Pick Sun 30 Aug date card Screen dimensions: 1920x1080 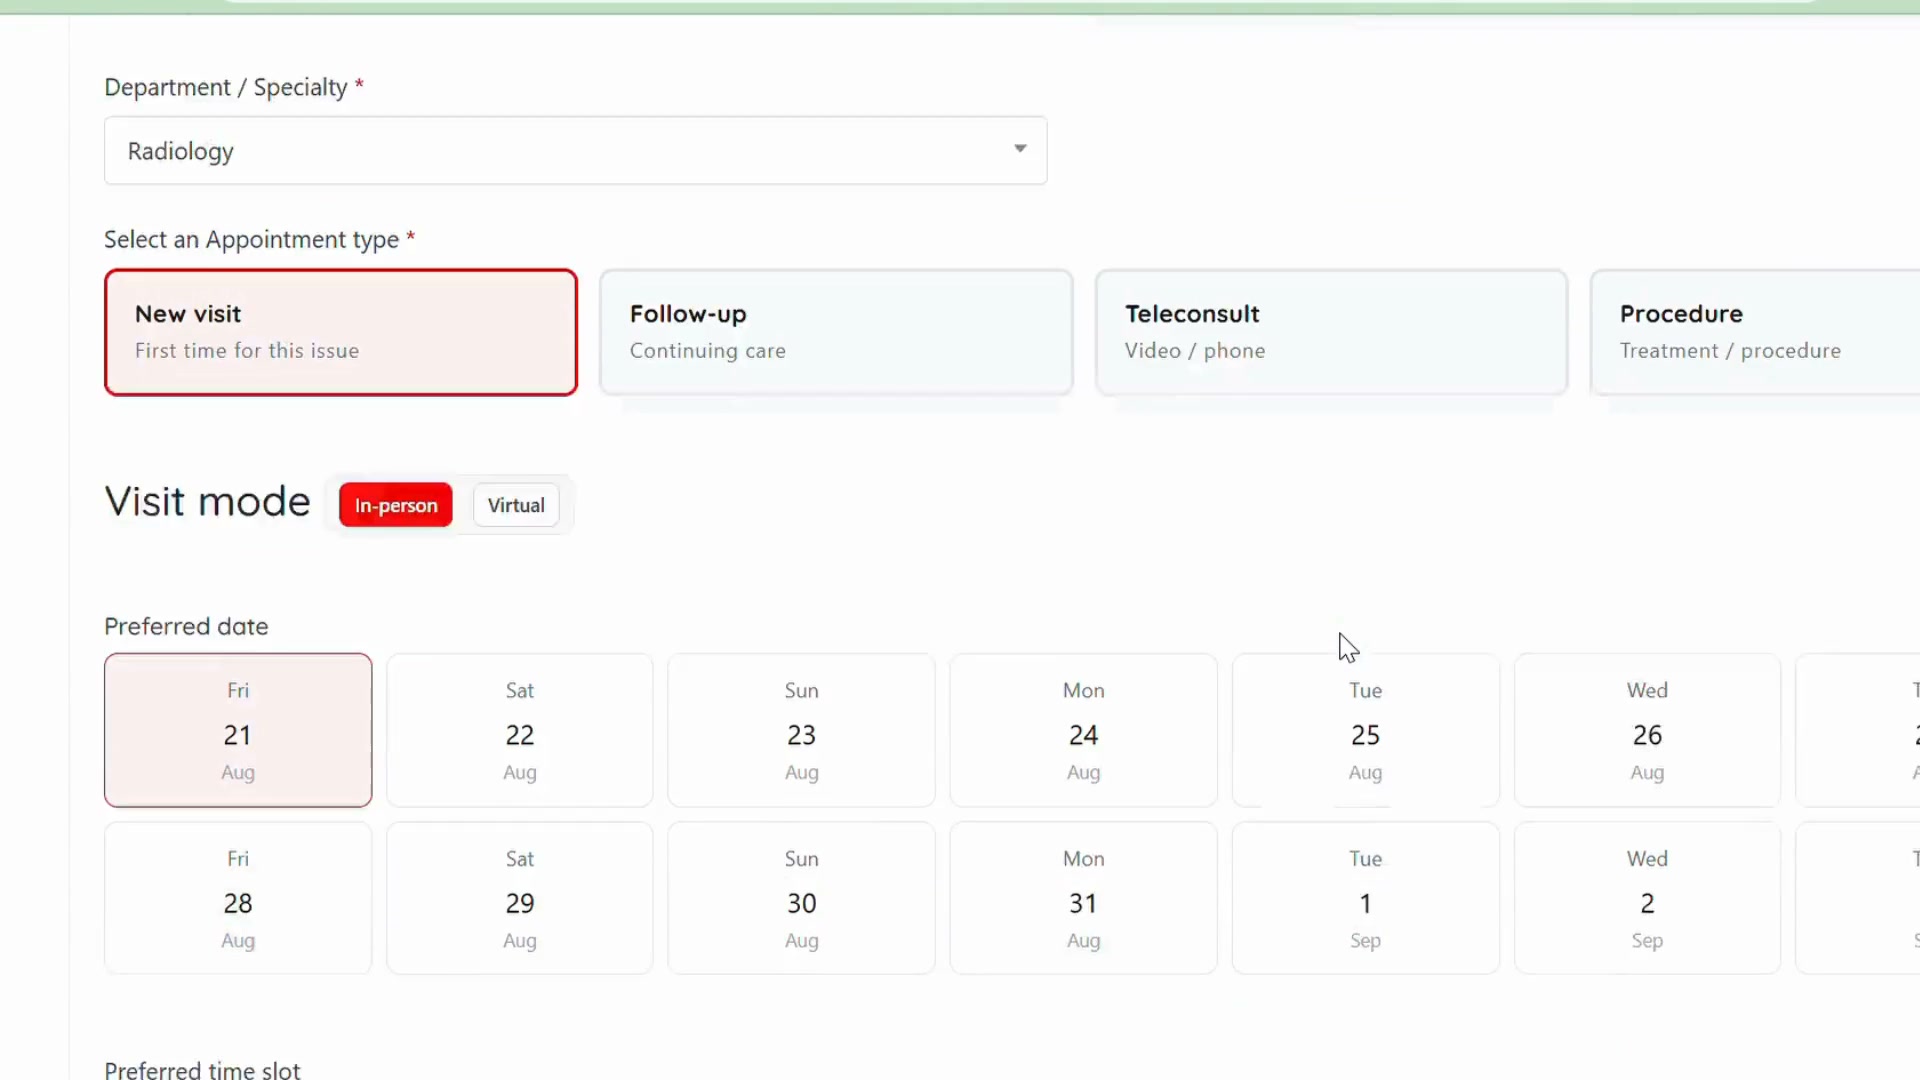tap(802, 898)
